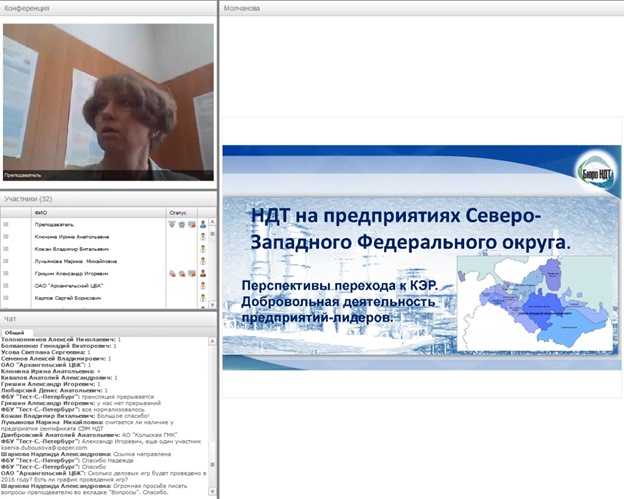Click the Преподаватель caption under the video
Image resolution: width=624 pixels, height=499 pixels.
click(23, 175)
